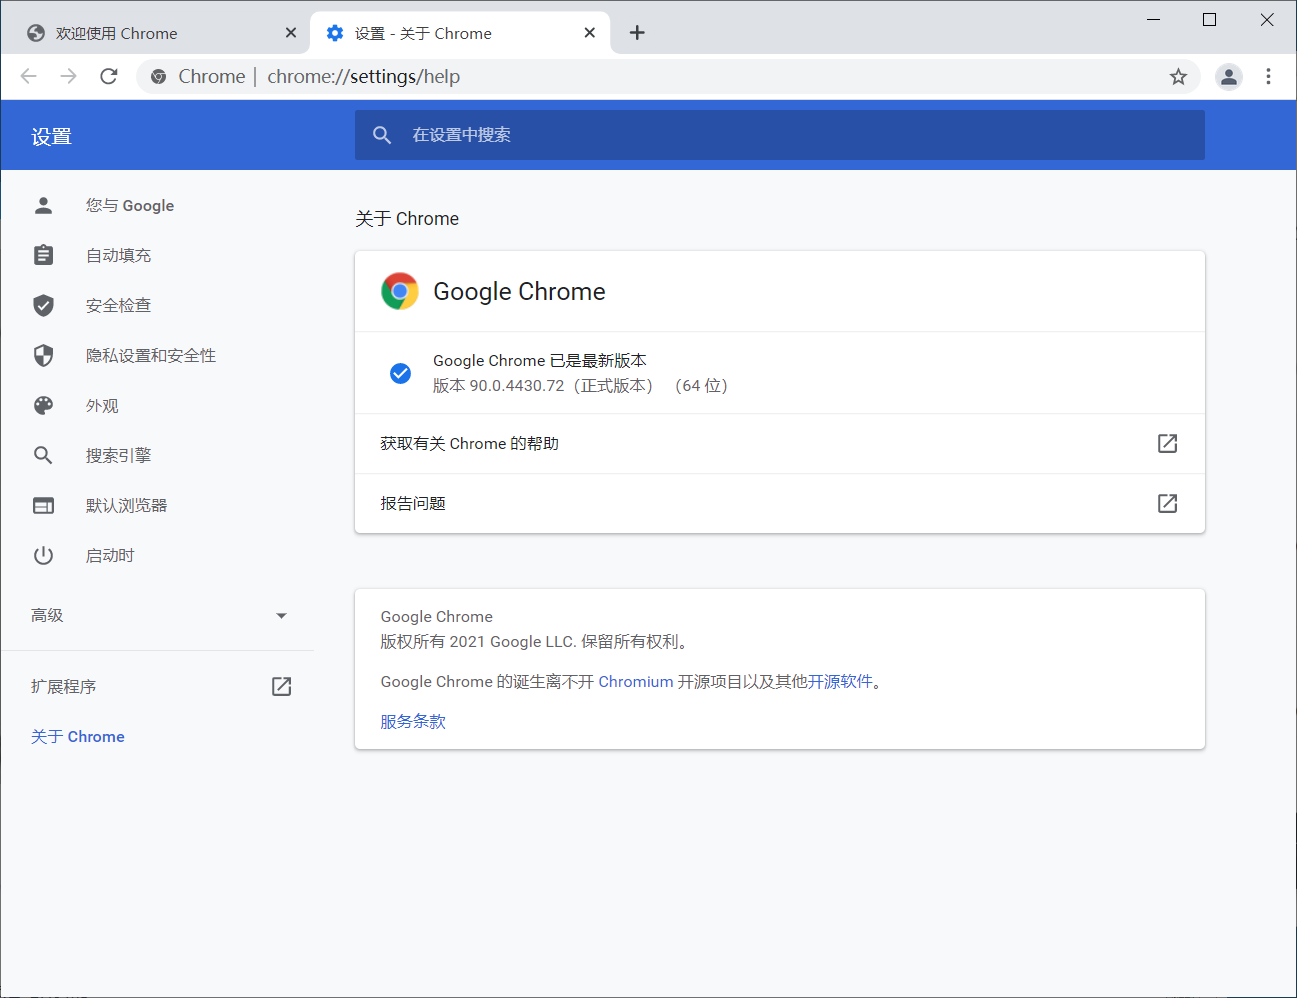
Task: Click the site info icon in address bar
Action: [158, 77]
